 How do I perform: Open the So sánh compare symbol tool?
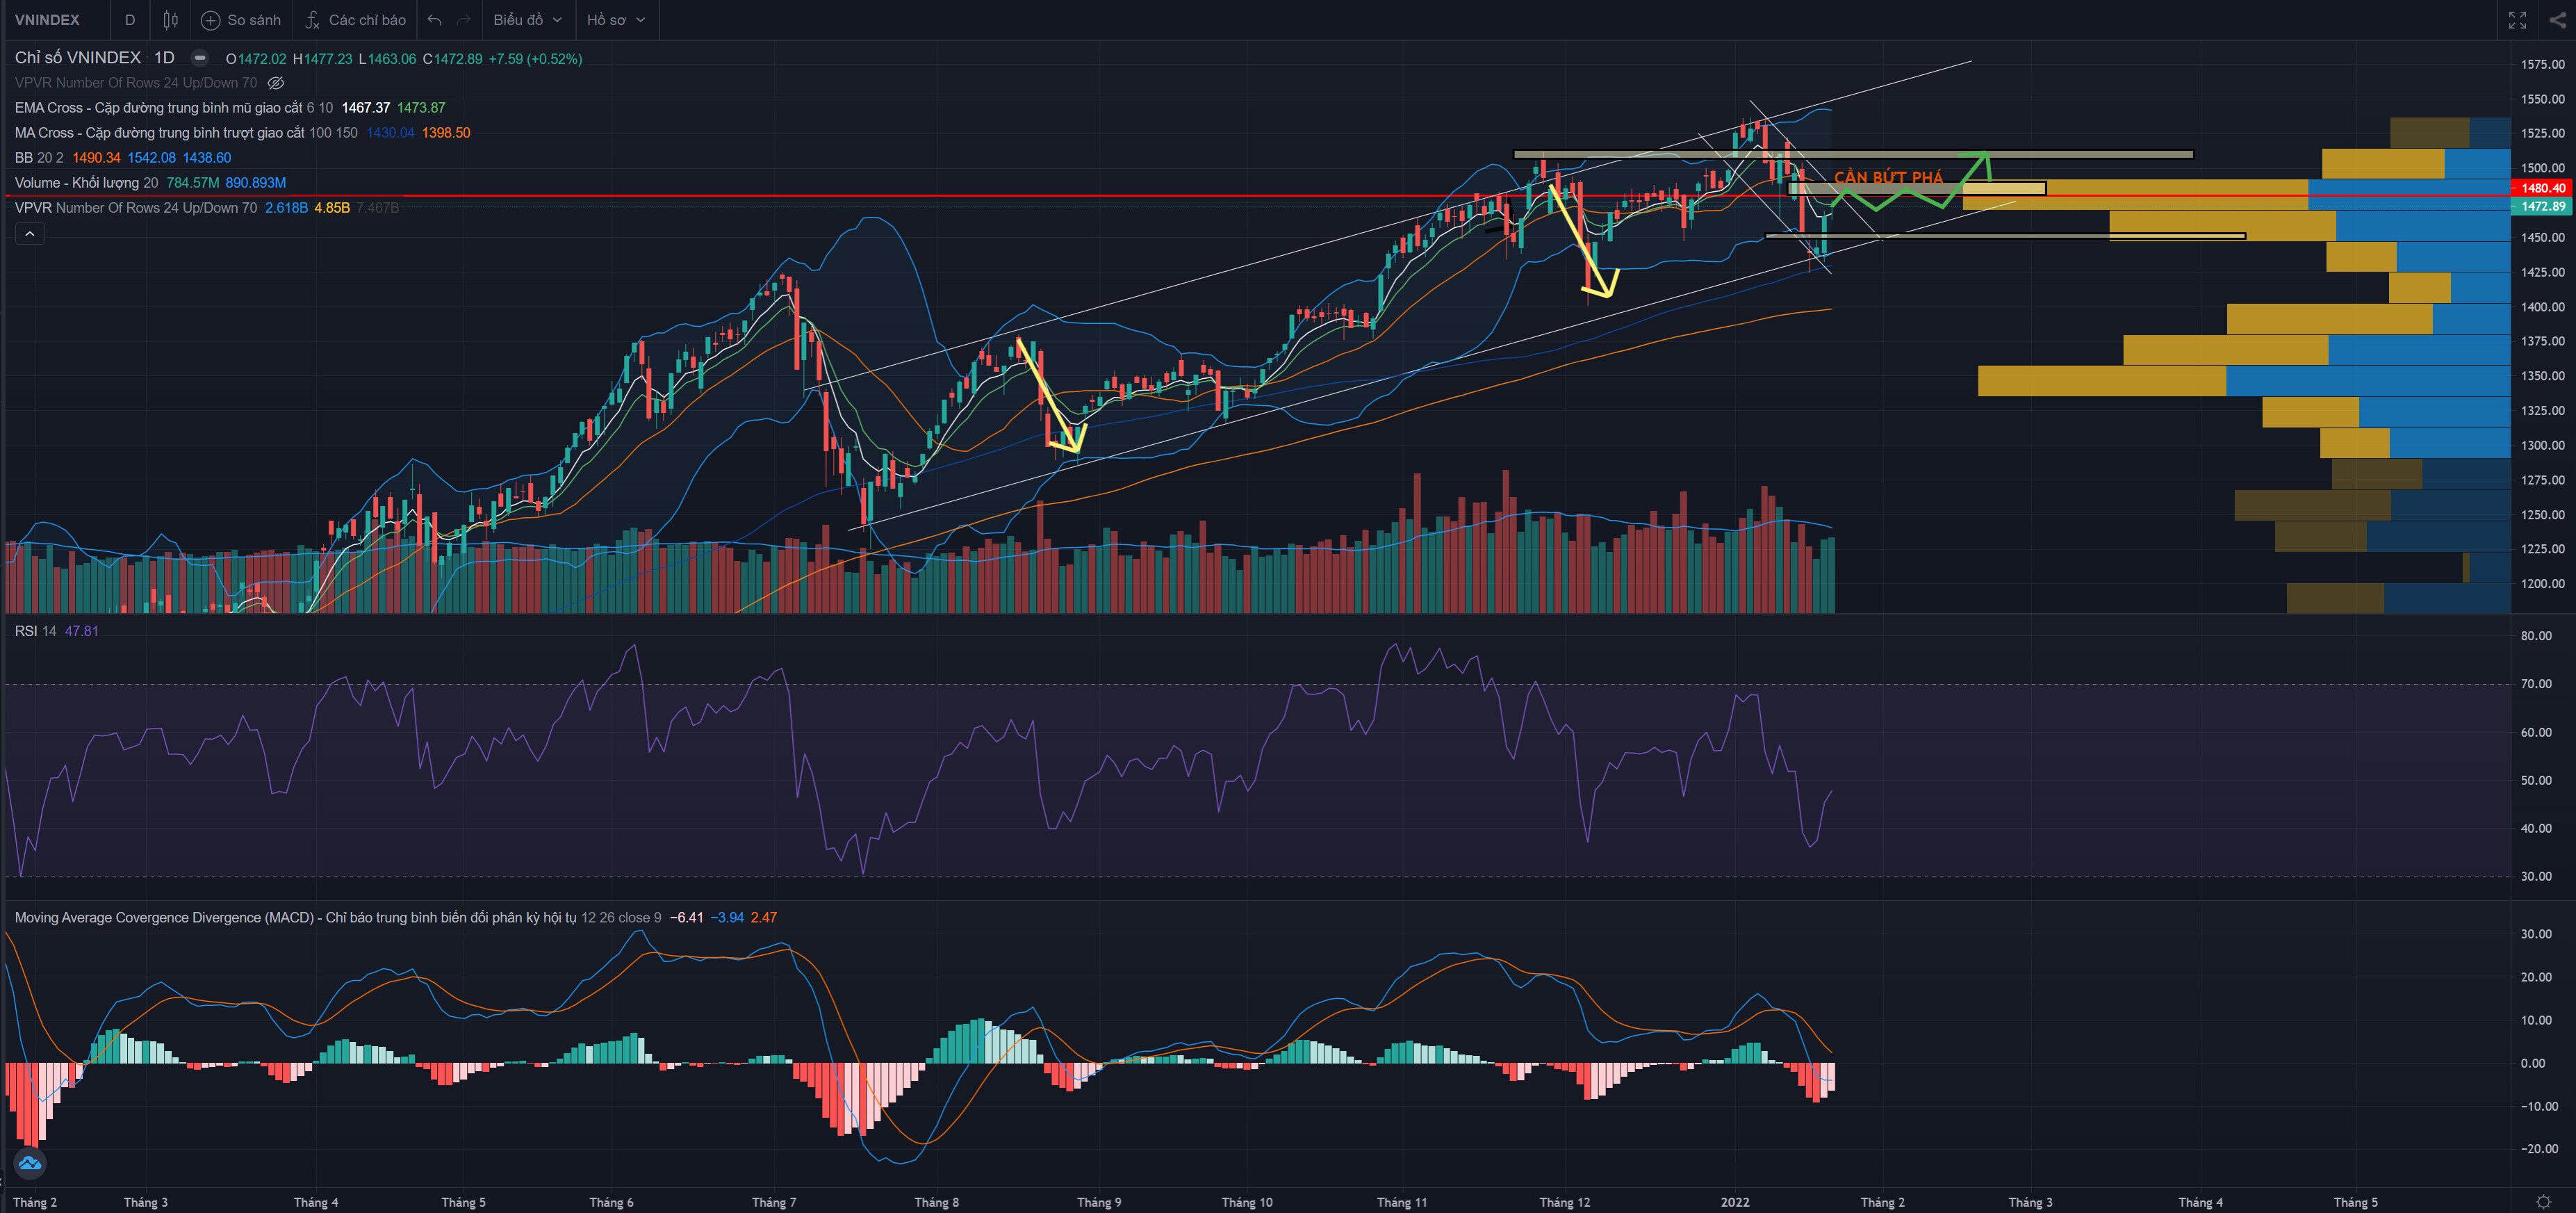point(241,19)
